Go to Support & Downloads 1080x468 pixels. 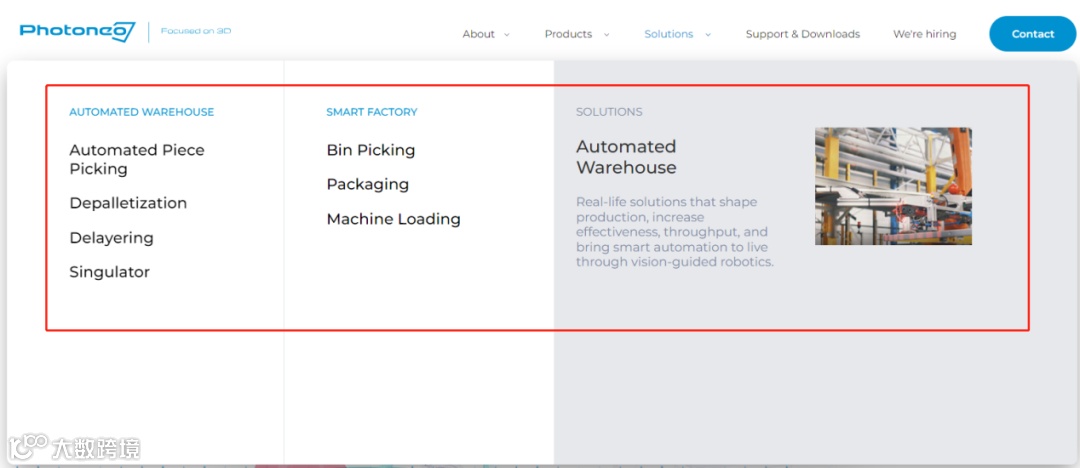[802, 34]
